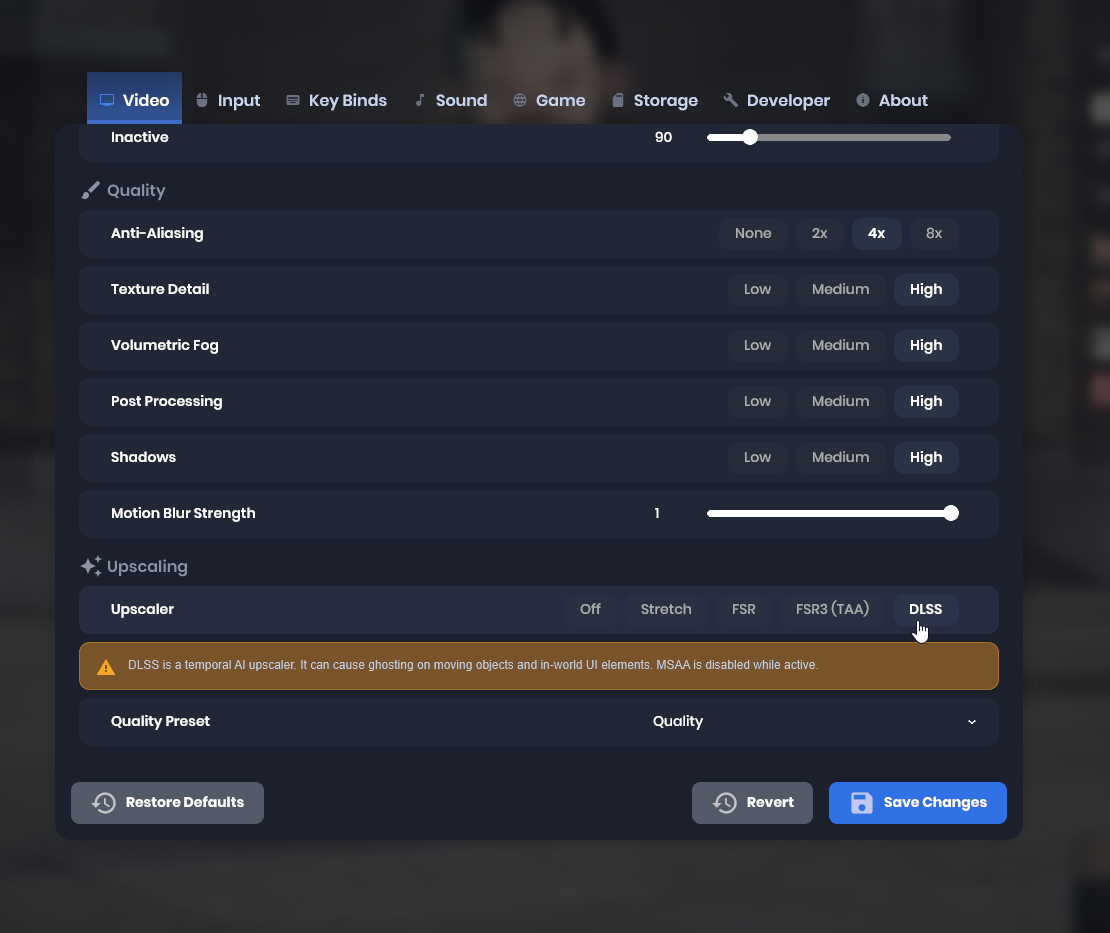Turn the Upscaler Off
The width and height of the screenshot is (1110, 933).
(590, 609)
